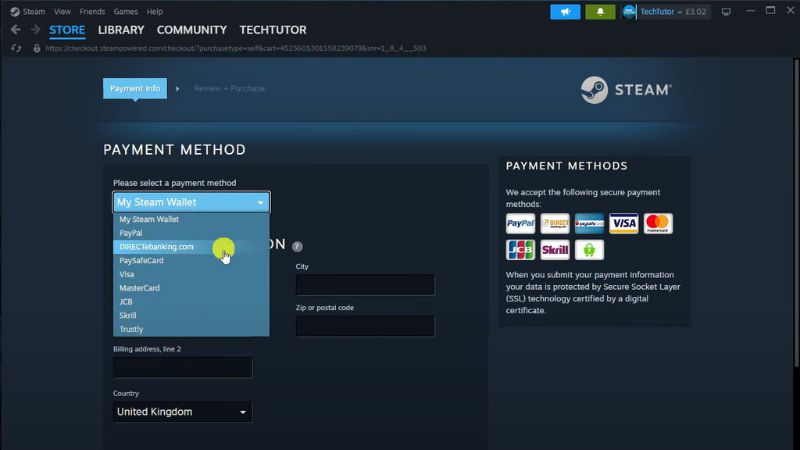Open the Country dropdown
Image resolution: width=800 pixels, height=450 pixels.
182,412
